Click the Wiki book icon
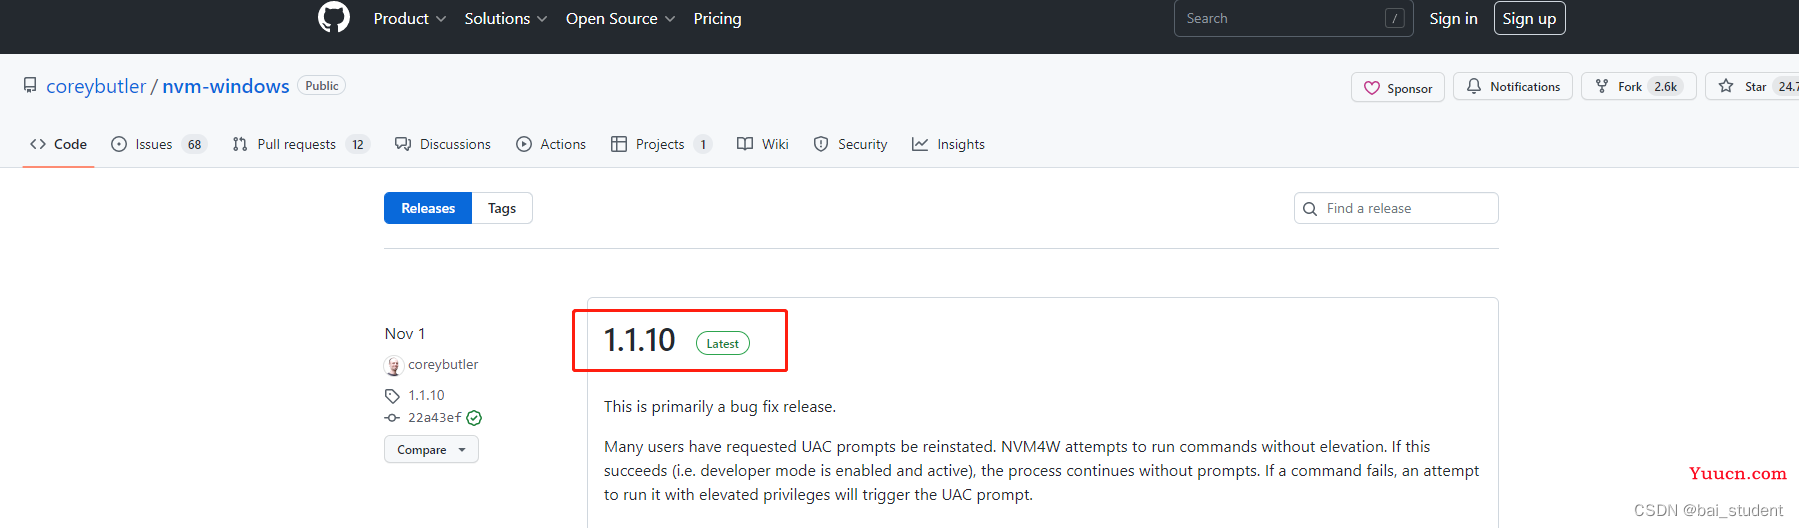The width and height of the screenshot is (1799, 528). (x=745, y=144)
